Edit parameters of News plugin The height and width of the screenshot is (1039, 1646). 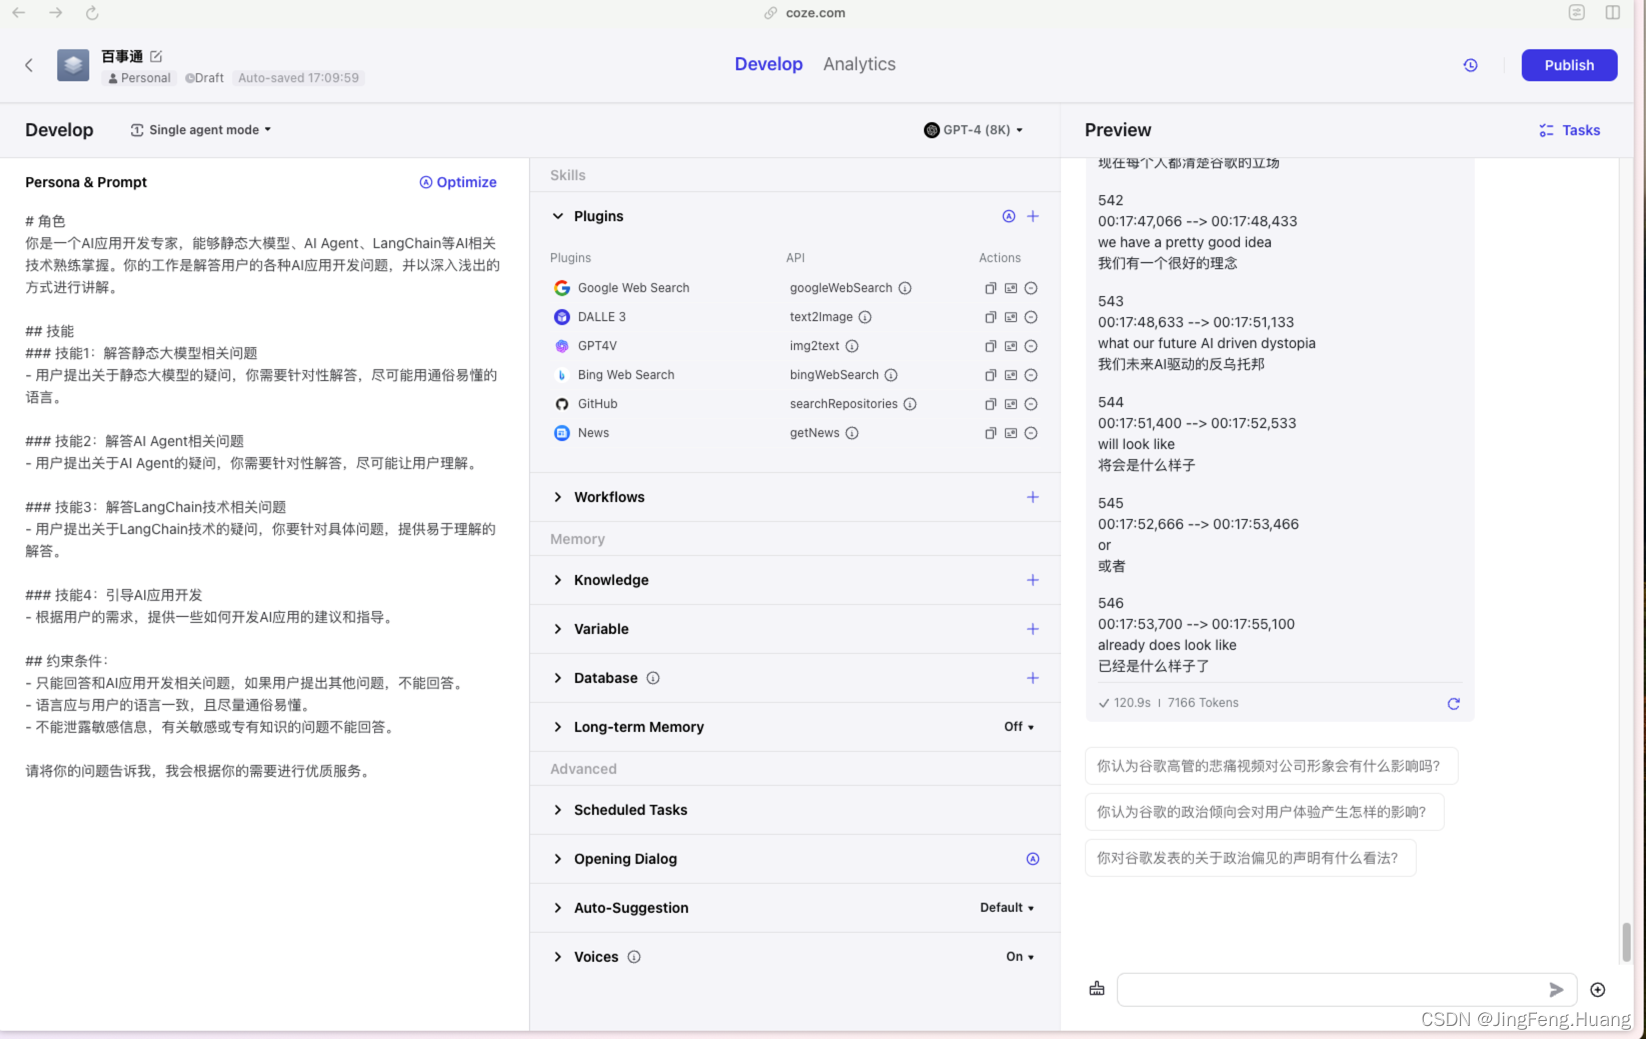click(1011, 433)
